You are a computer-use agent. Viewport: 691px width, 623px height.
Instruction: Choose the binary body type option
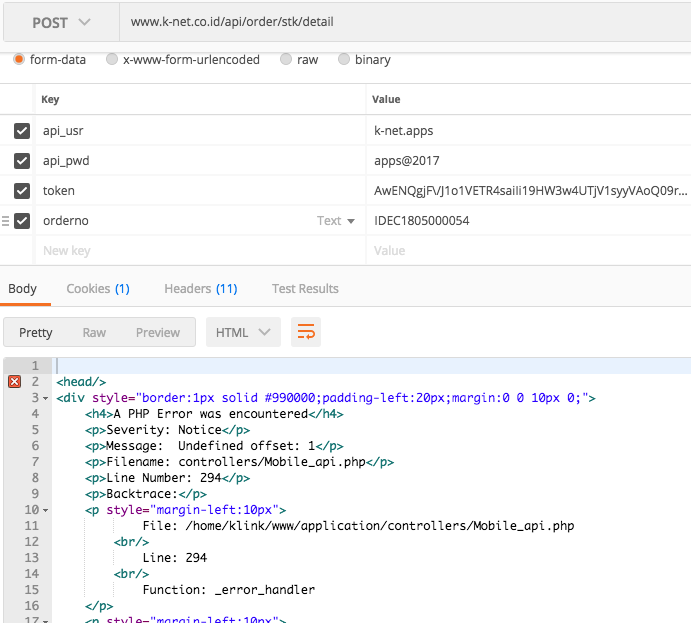344,60
